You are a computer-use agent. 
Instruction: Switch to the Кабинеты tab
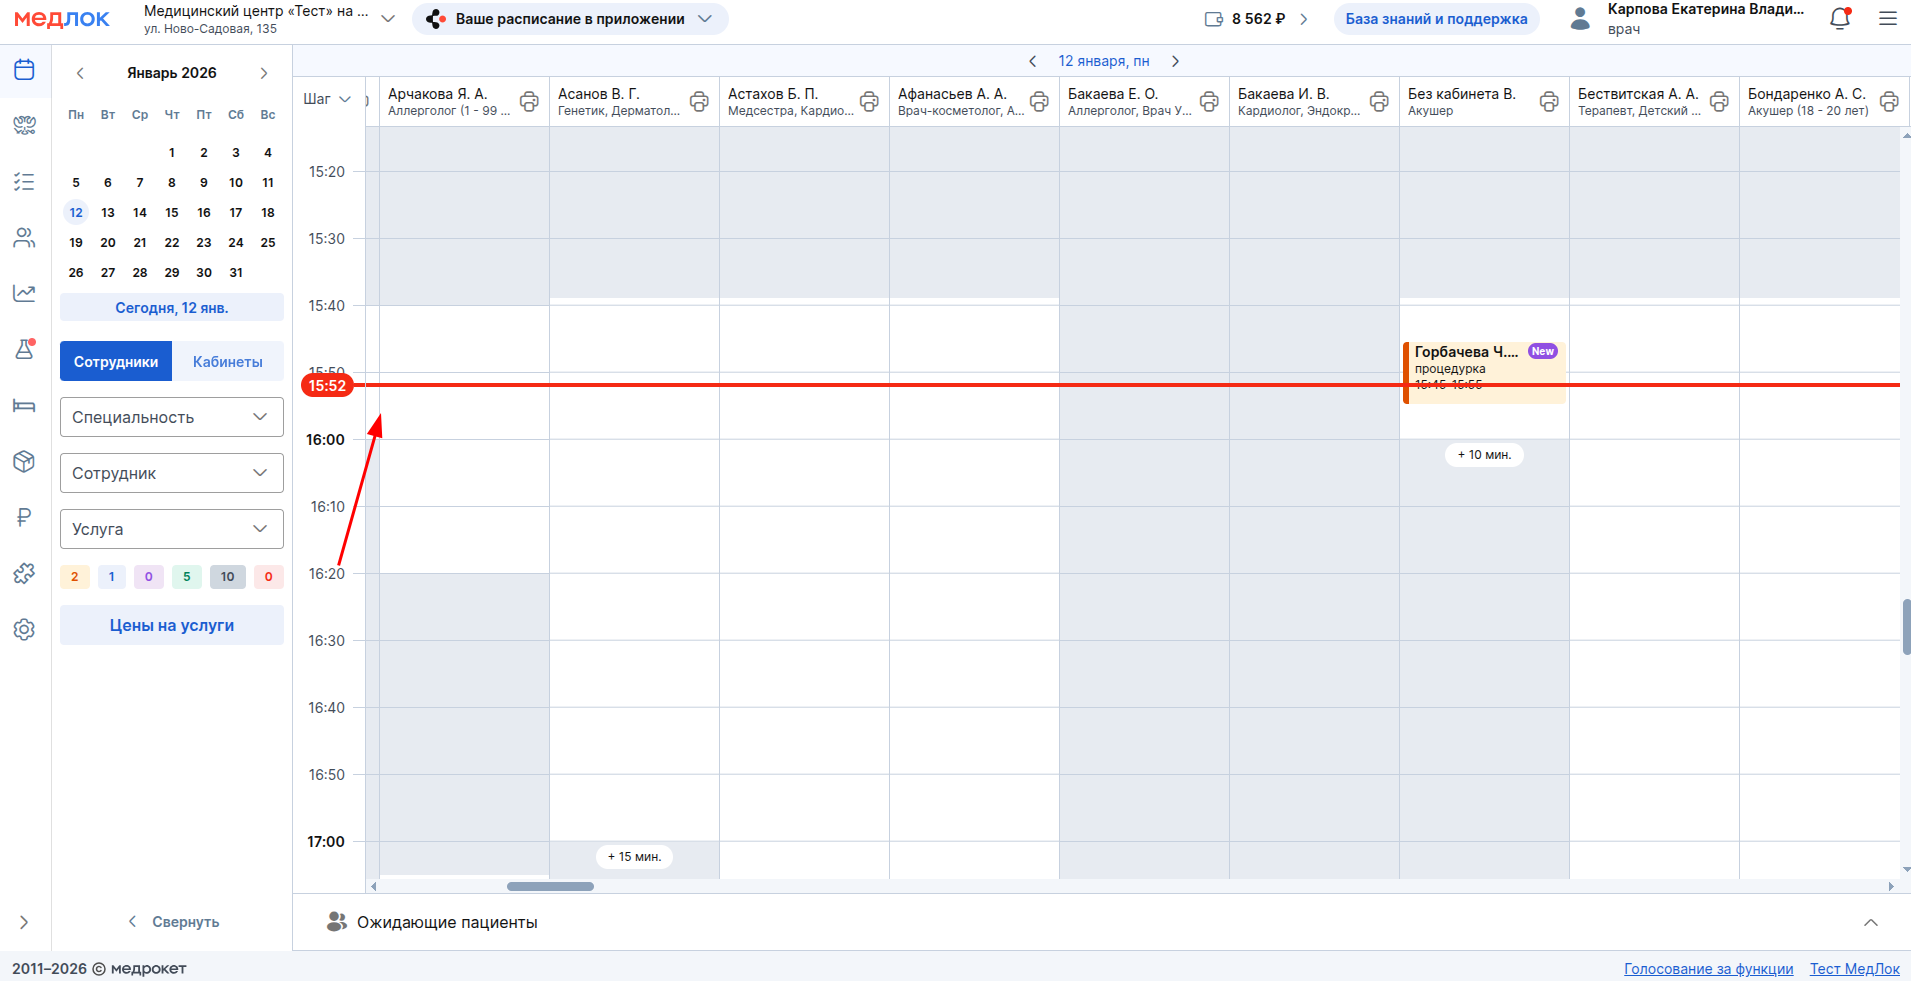click(x=228, y=362)
